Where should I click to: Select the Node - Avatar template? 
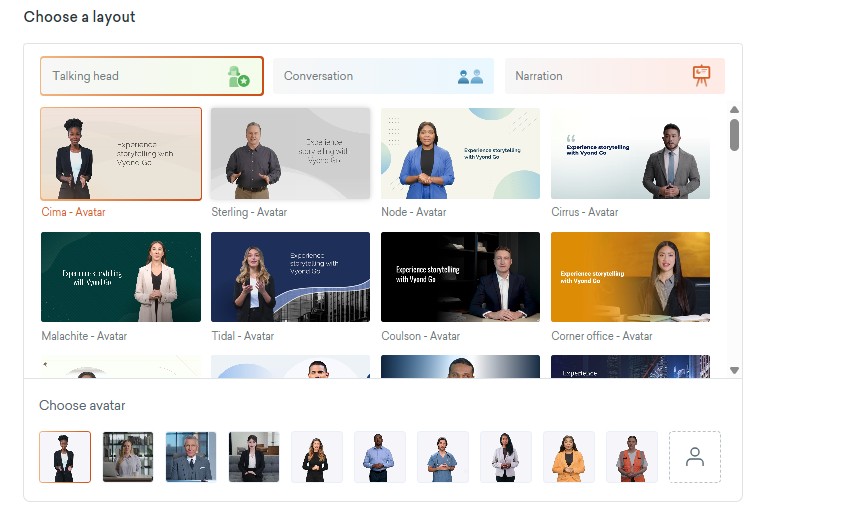pos(460,154)
